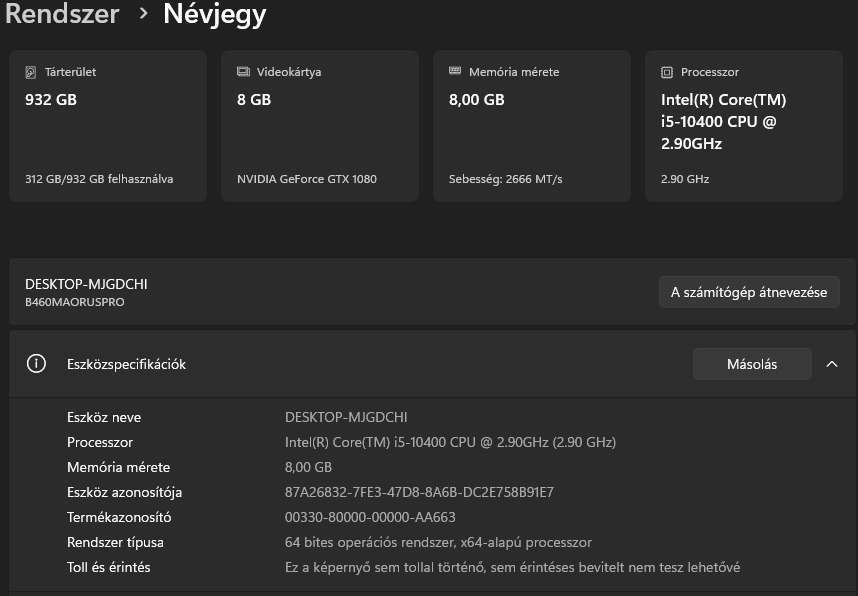The image size is (858, 596).
Task: Open the 932 GB storage card
Action: (108, 126)
